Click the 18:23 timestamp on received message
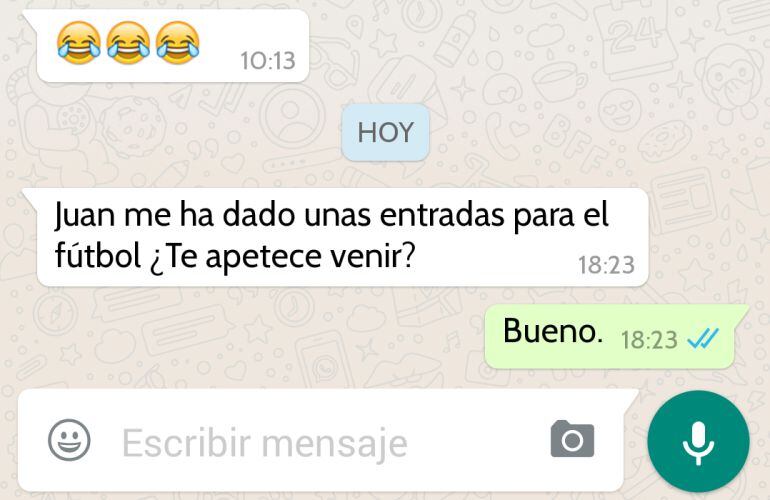This screenshot has height=500, width=770. (x=606, y=265)
